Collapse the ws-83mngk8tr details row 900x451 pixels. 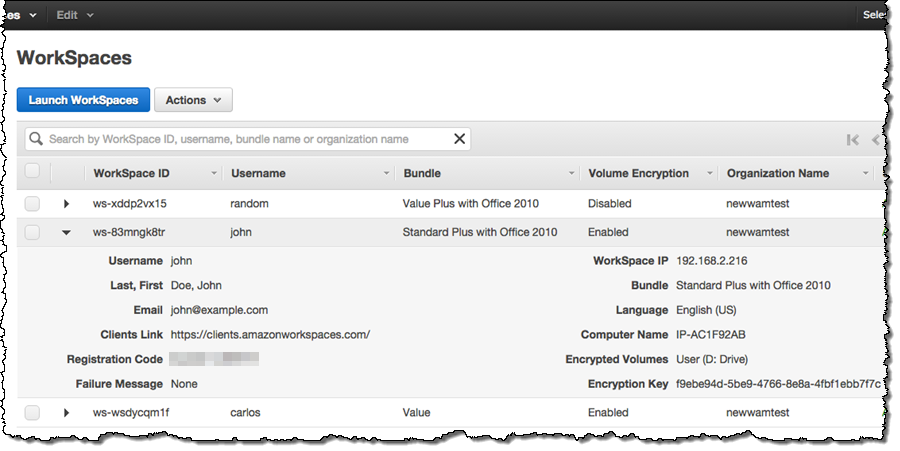pos(66,233)
